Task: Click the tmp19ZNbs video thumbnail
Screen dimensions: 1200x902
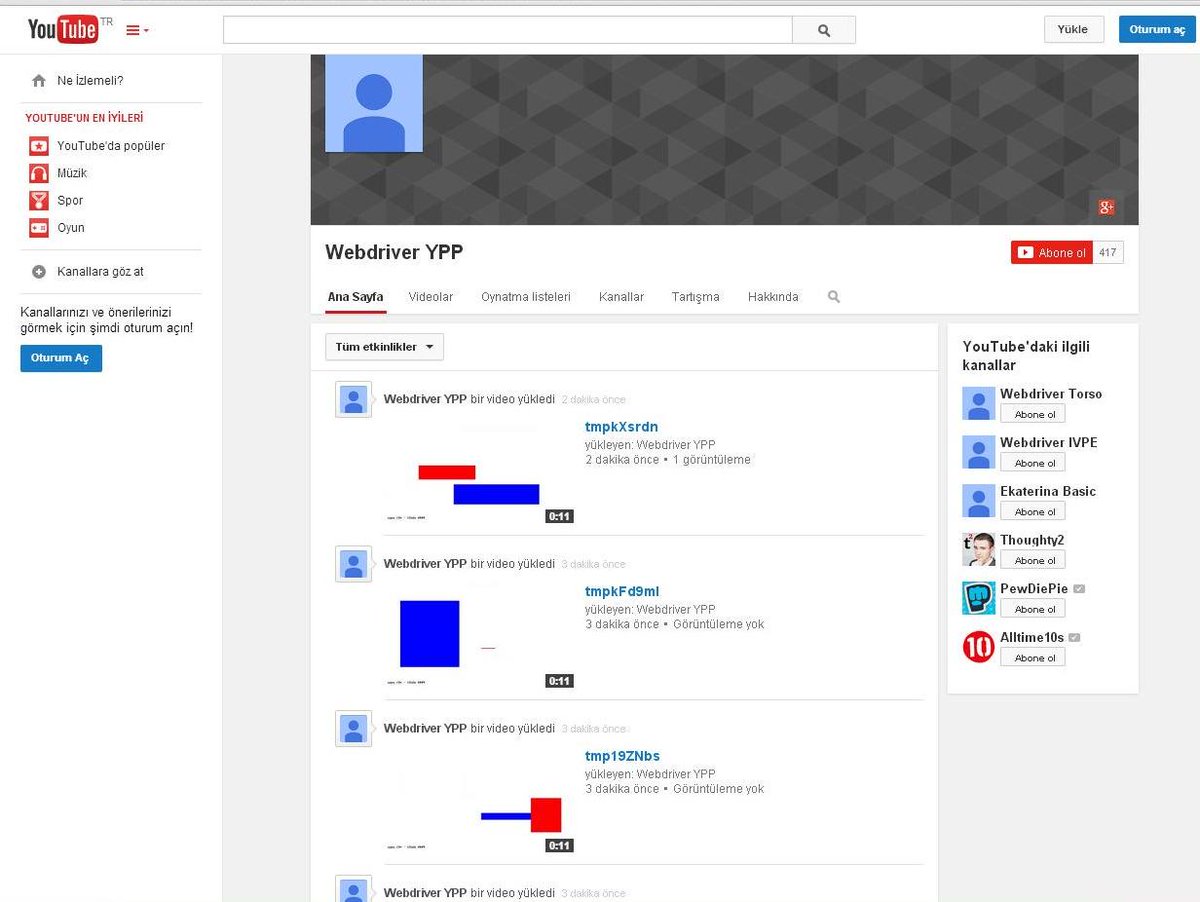Action: coord(480,802)
